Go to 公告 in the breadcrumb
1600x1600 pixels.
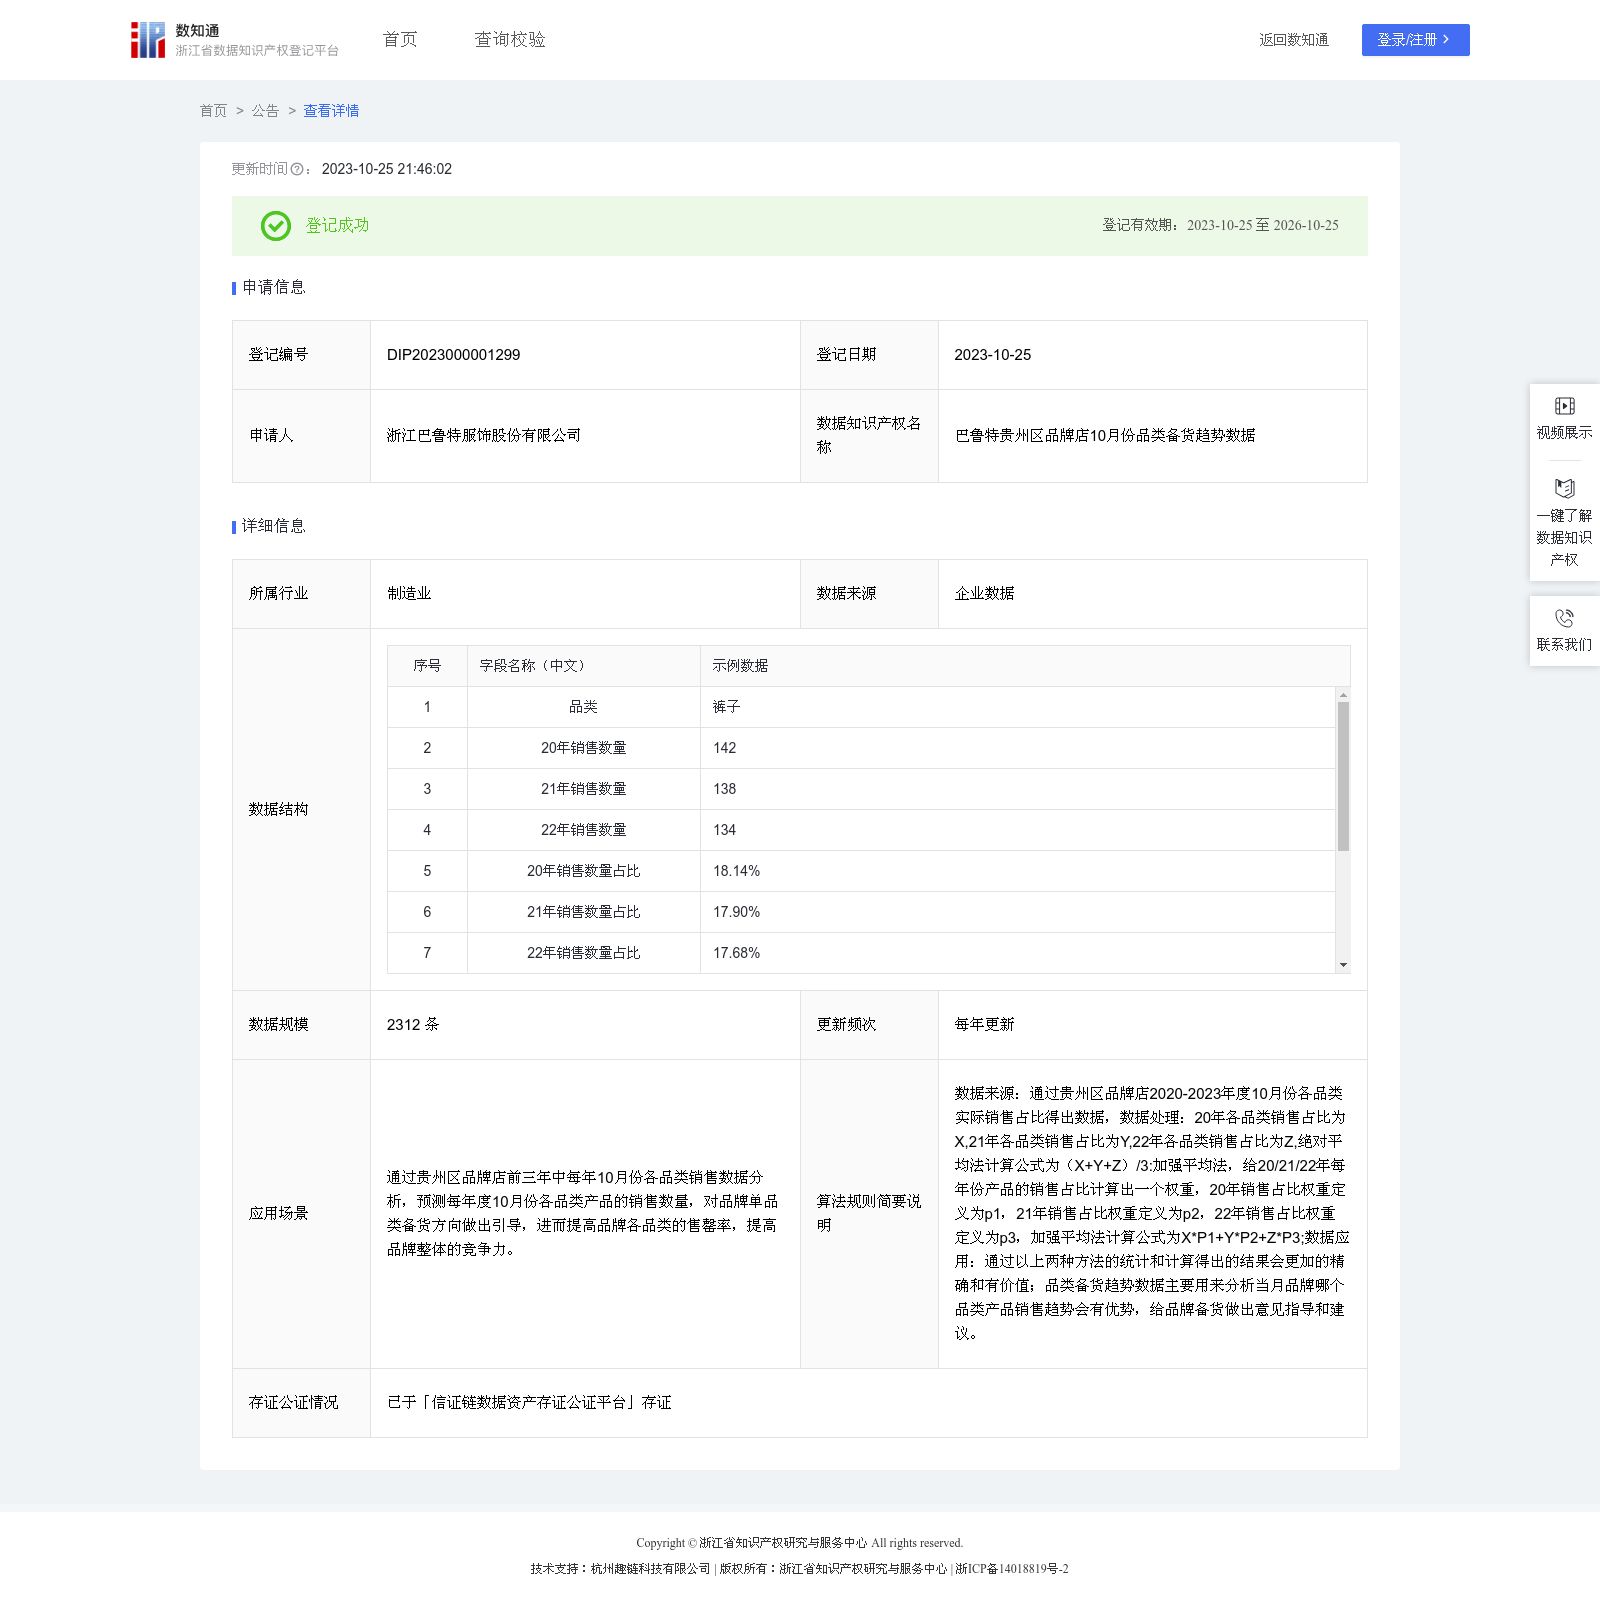(265, 111)
